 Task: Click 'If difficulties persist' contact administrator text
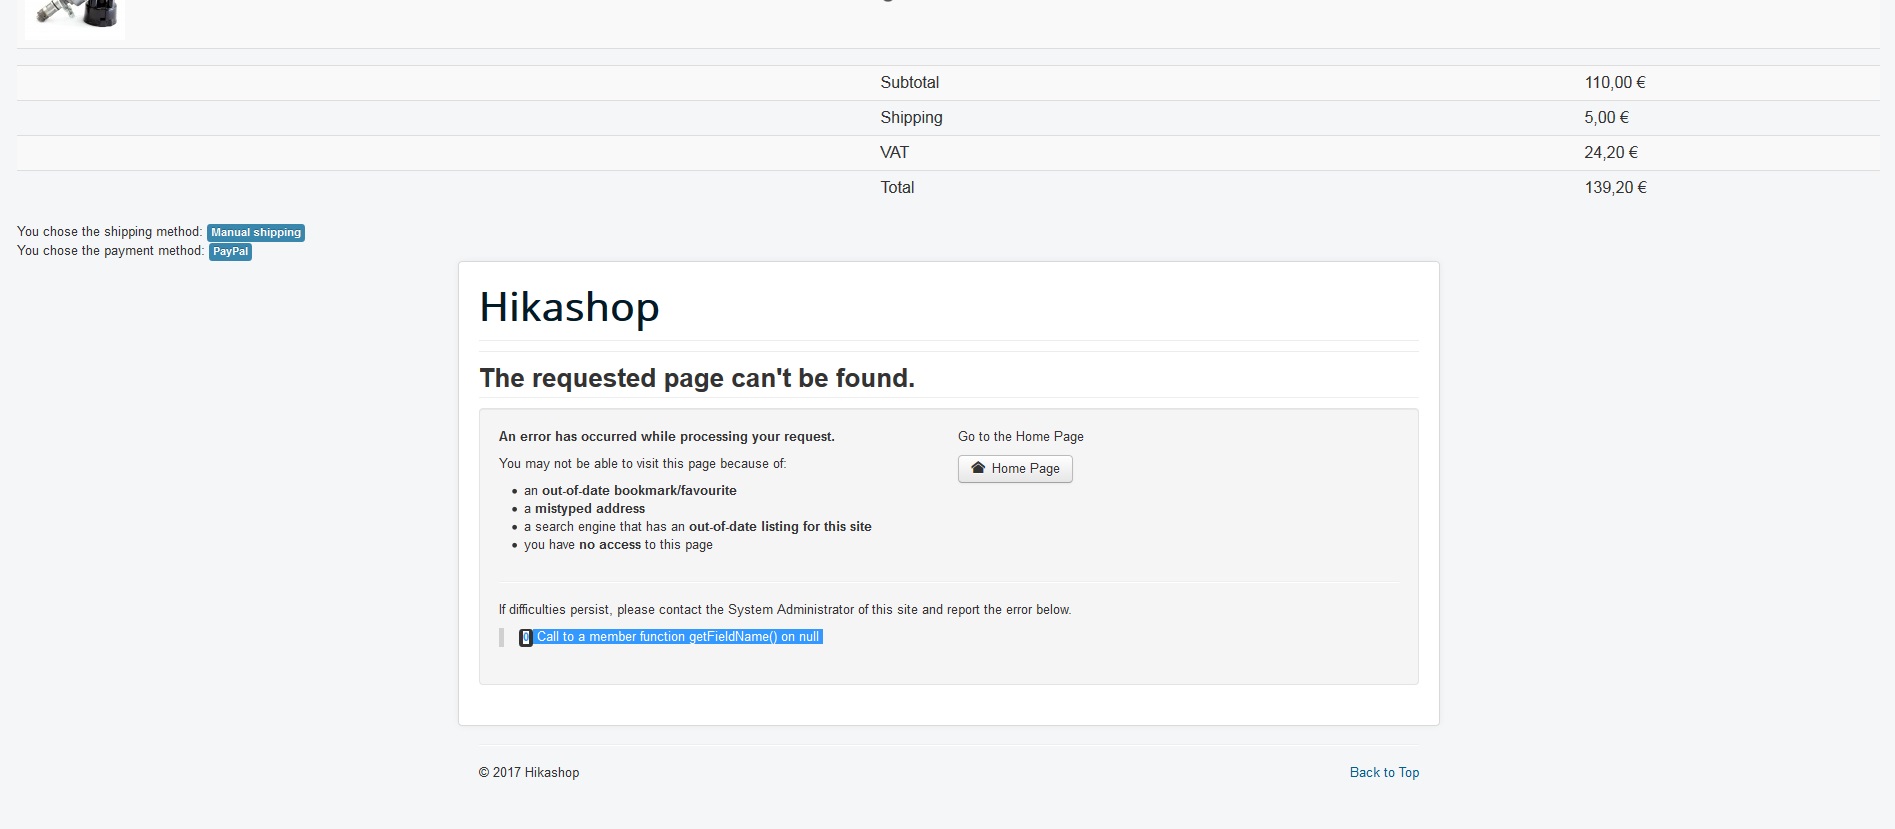click(x=785, y=610)
